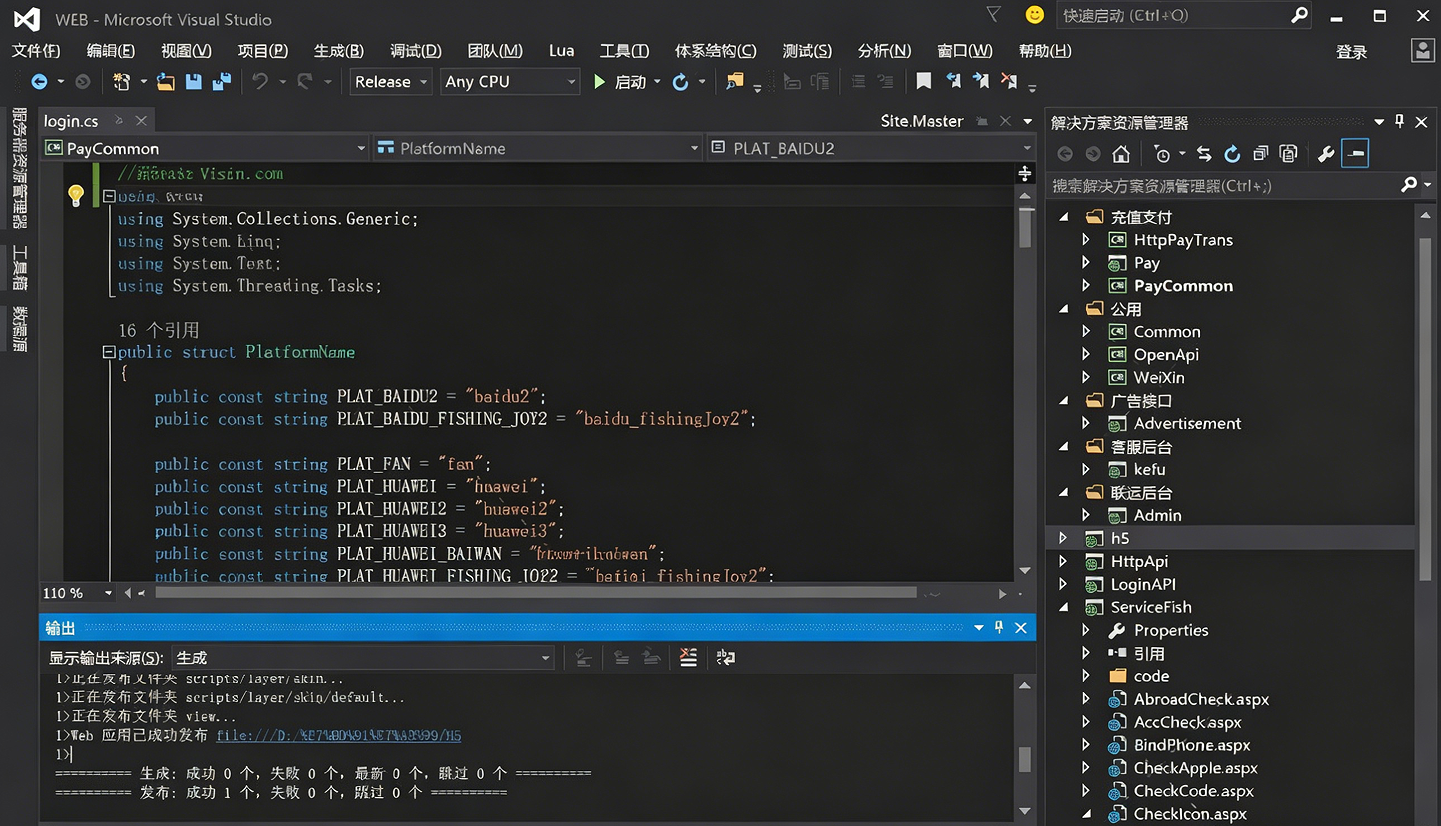Click the green Start debugging play icon

point(599,82)
